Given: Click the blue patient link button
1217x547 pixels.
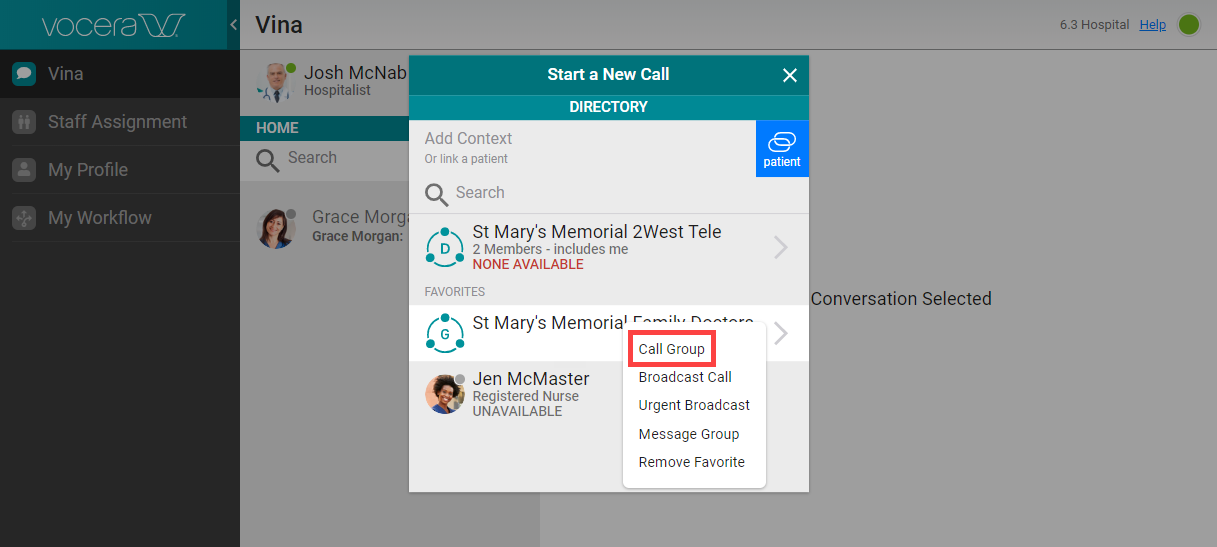Looking at the screenshot, I should [782, 149].
